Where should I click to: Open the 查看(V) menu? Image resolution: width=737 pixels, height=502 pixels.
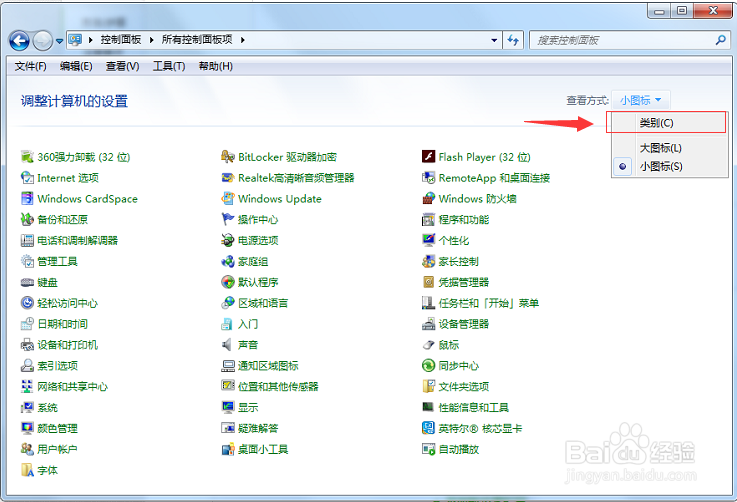tap(123, 66)
